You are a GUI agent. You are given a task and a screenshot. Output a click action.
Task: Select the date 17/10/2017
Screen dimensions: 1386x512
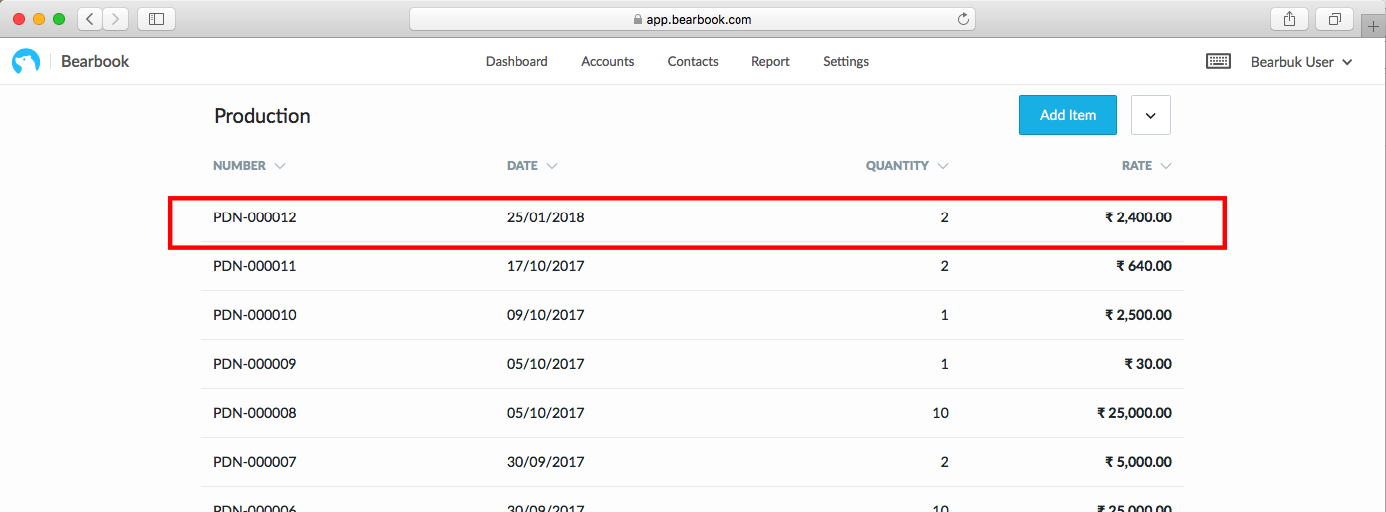(x=546, y=266)
